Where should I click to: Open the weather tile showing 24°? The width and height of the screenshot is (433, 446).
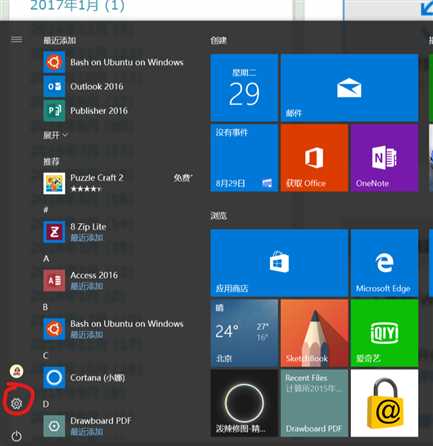click(244, 333)
